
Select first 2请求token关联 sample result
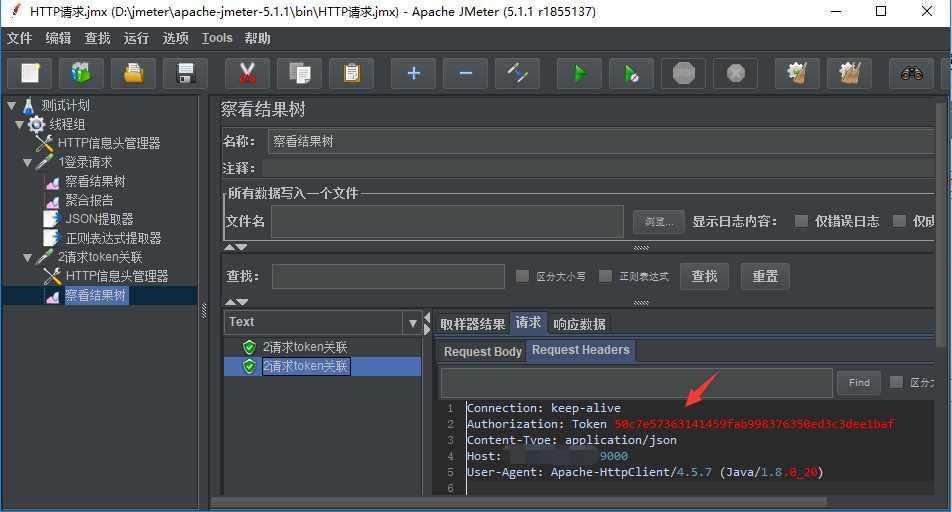pos(295,347)
